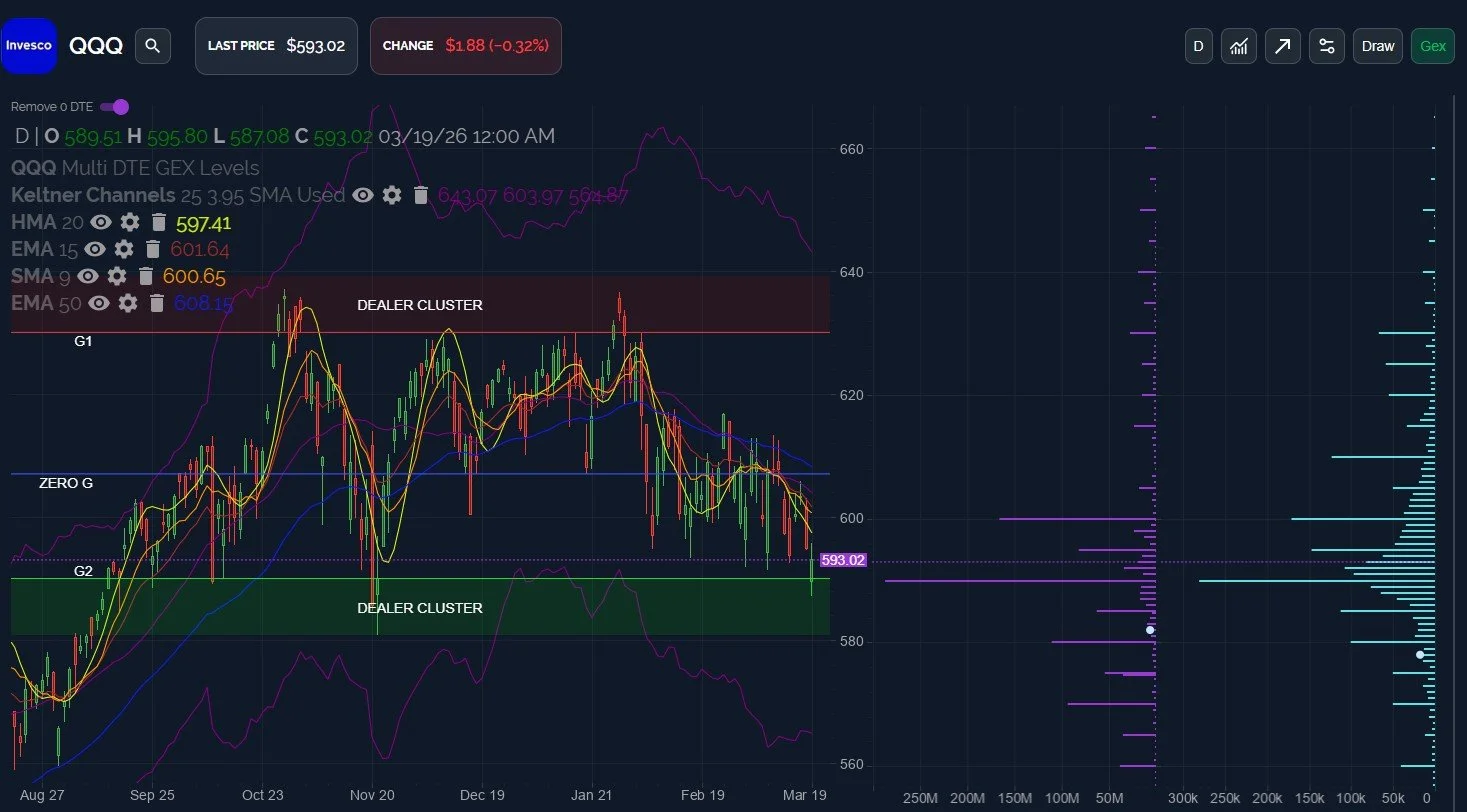Click the G2 level label

click(x=83, y=571)
